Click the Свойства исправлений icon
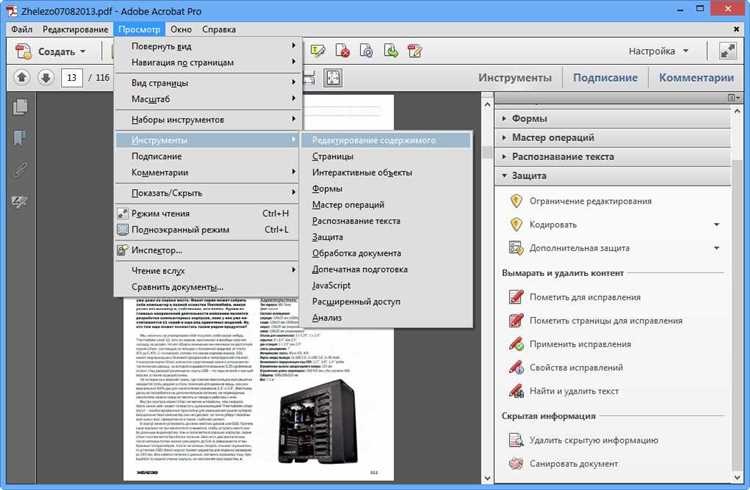The width and height of the screenshot is (750, 490). 516,367
